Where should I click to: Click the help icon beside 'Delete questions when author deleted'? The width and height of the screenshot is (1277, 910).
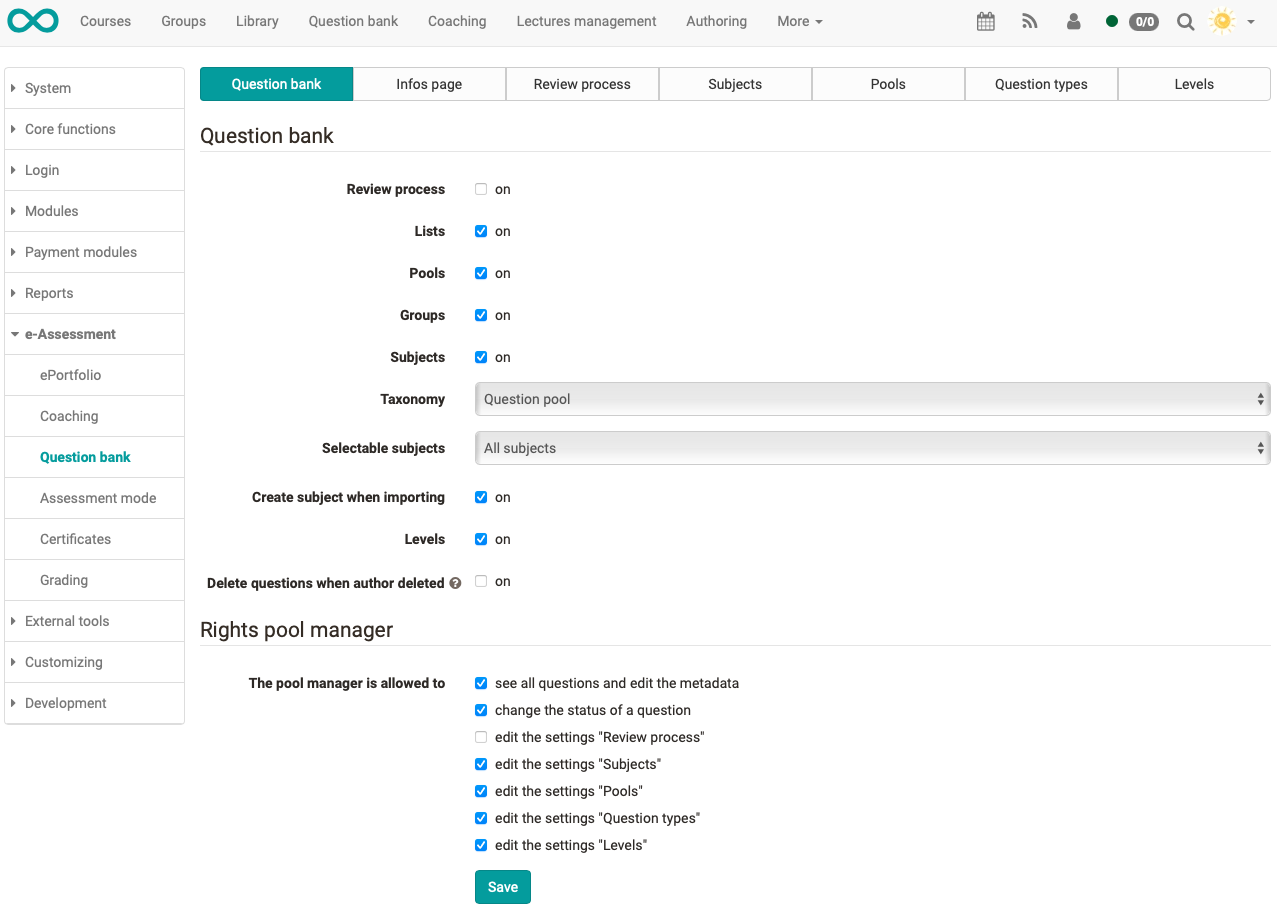coord(455,583)
